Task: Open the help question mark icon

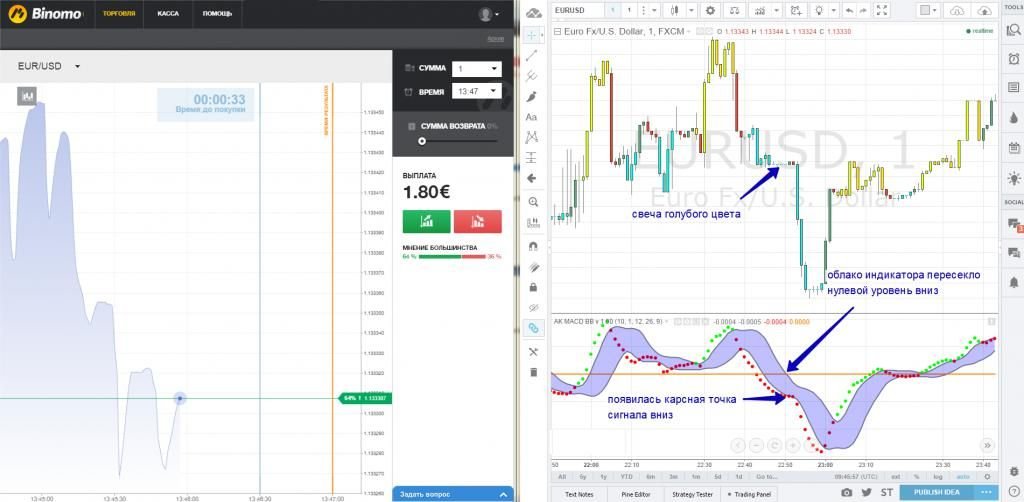Action: tap(1014, 492)
